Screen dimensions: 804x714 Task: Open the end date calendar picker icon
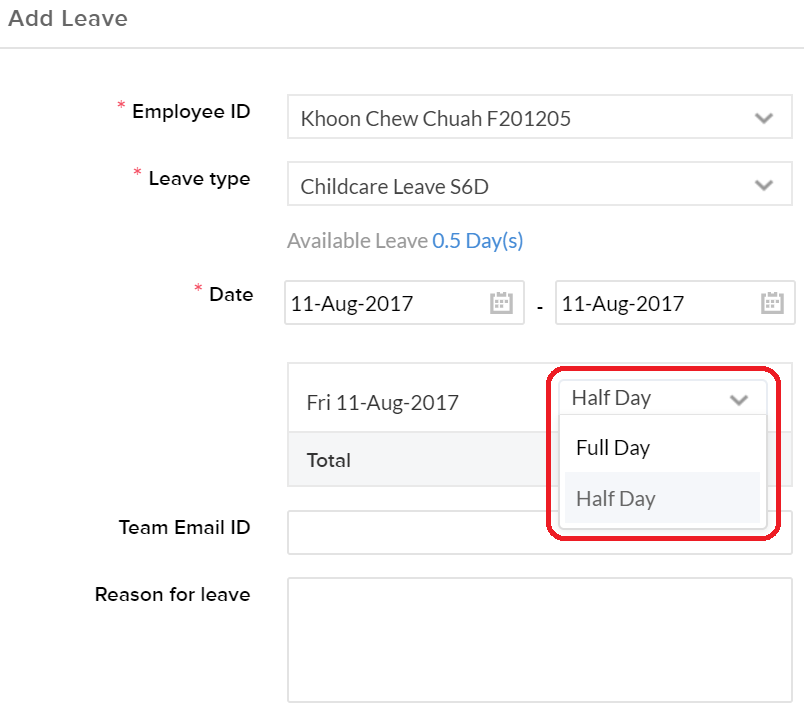click(x=772, y=303)
